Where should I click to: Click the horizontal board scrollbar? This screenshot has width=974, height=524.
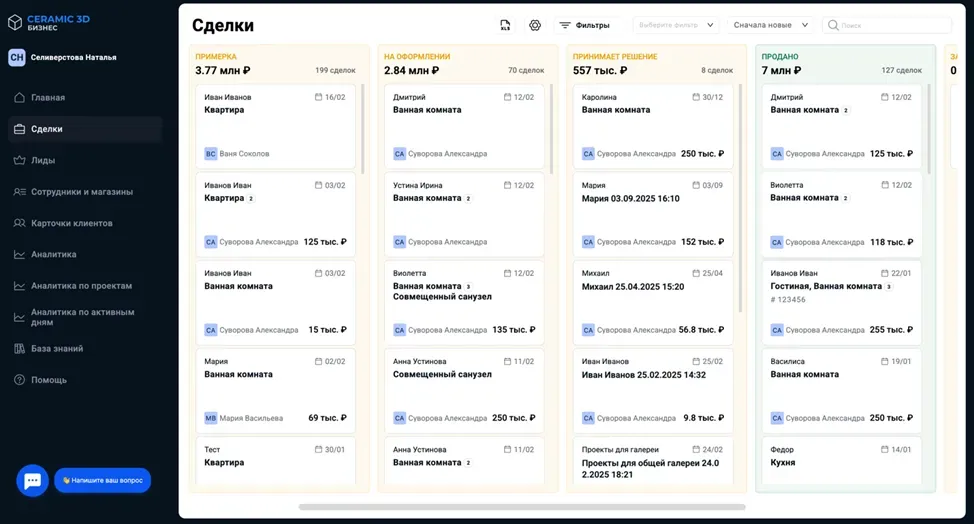[522, 507]
